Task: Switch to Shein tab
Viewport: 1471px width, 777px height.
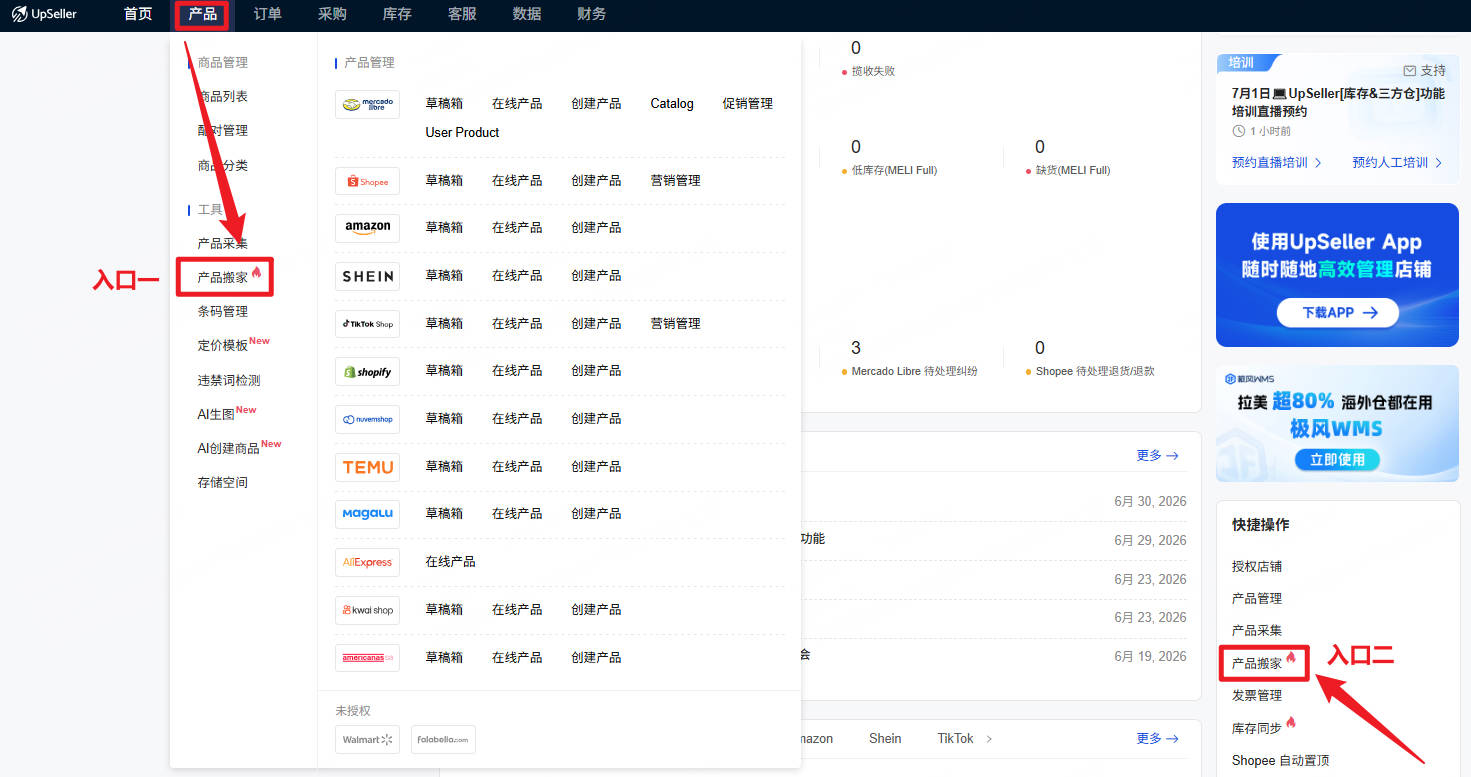Action: pyautogui.click(x=885, y=738)
